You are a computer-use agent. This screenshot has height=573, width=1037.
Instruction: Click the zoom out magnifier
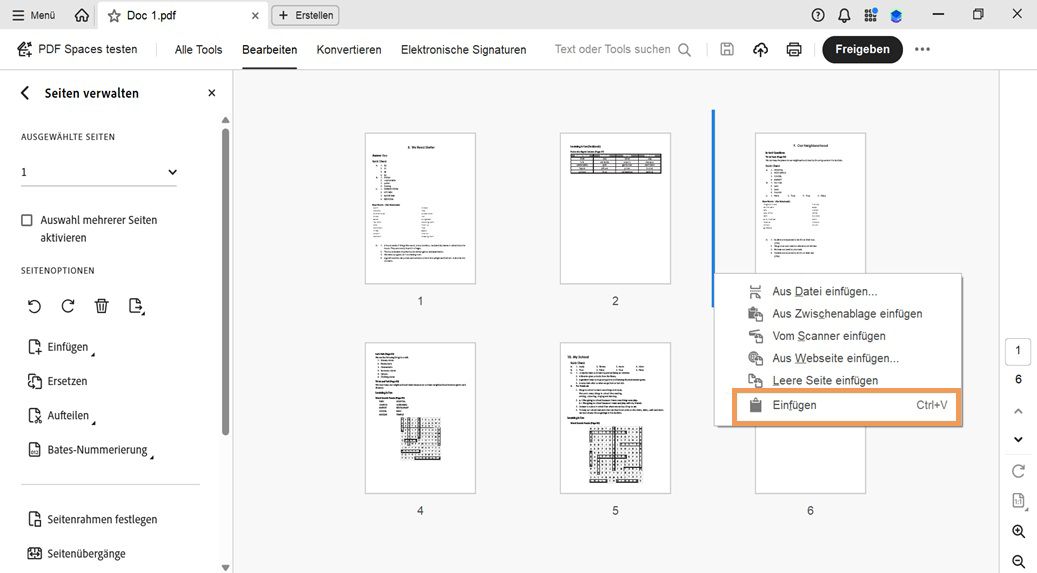tap(1018, 562)
